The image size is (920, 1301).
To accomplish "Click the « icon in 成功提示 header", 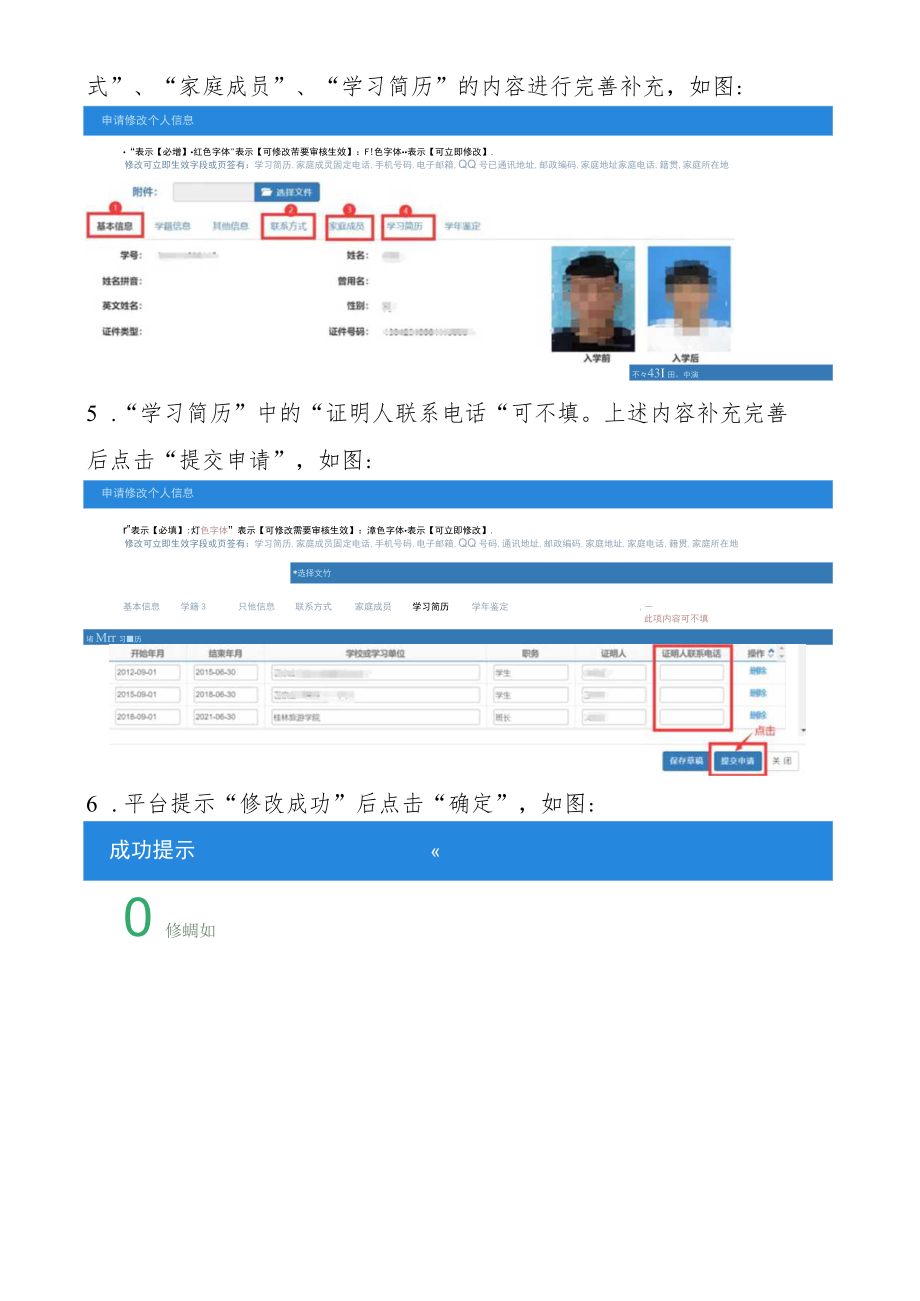I will tap(435, 851).
